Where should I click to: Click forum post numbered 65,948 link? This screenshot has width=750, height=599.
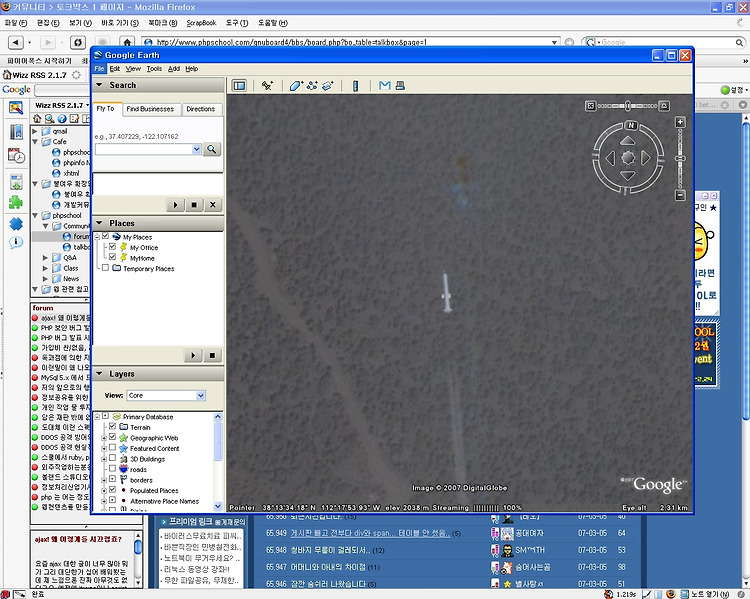[331, 550]
